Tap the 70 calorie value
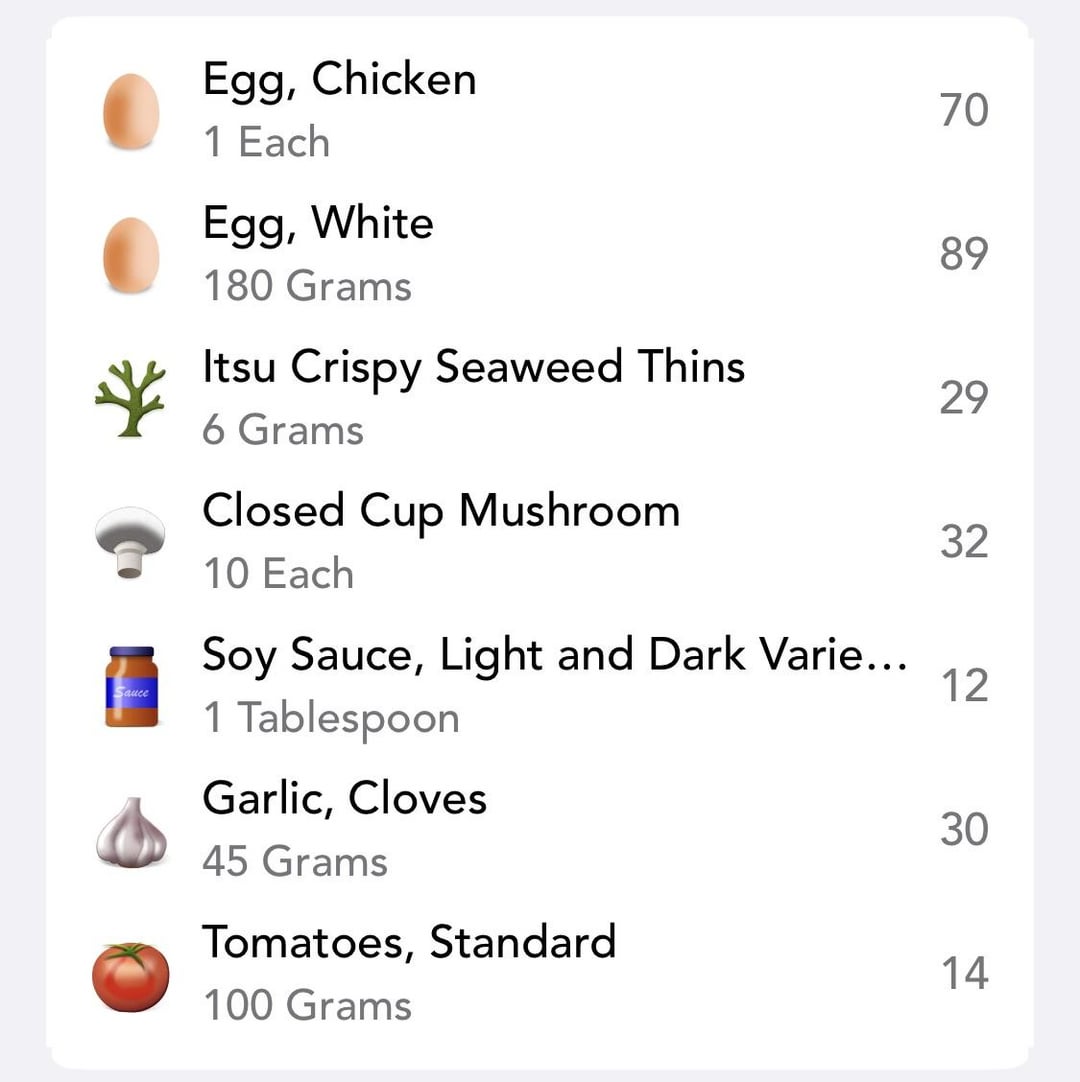 [x=964, y=110]
